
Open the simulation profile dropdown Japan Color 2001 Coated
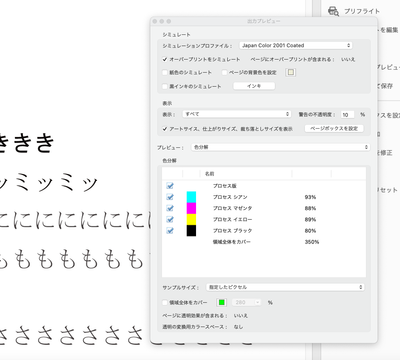pos(296,45)
